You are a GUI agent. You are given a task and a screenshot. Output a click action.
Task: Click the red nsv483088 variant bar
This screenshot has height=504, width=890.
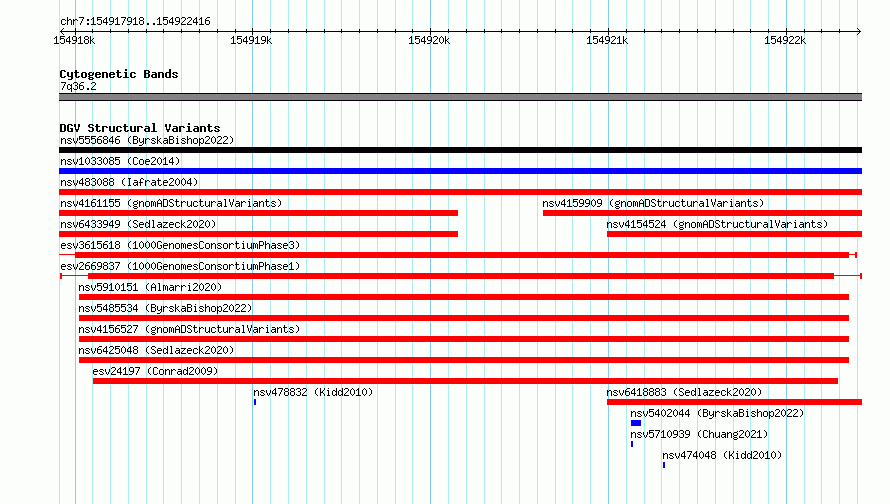460,192
